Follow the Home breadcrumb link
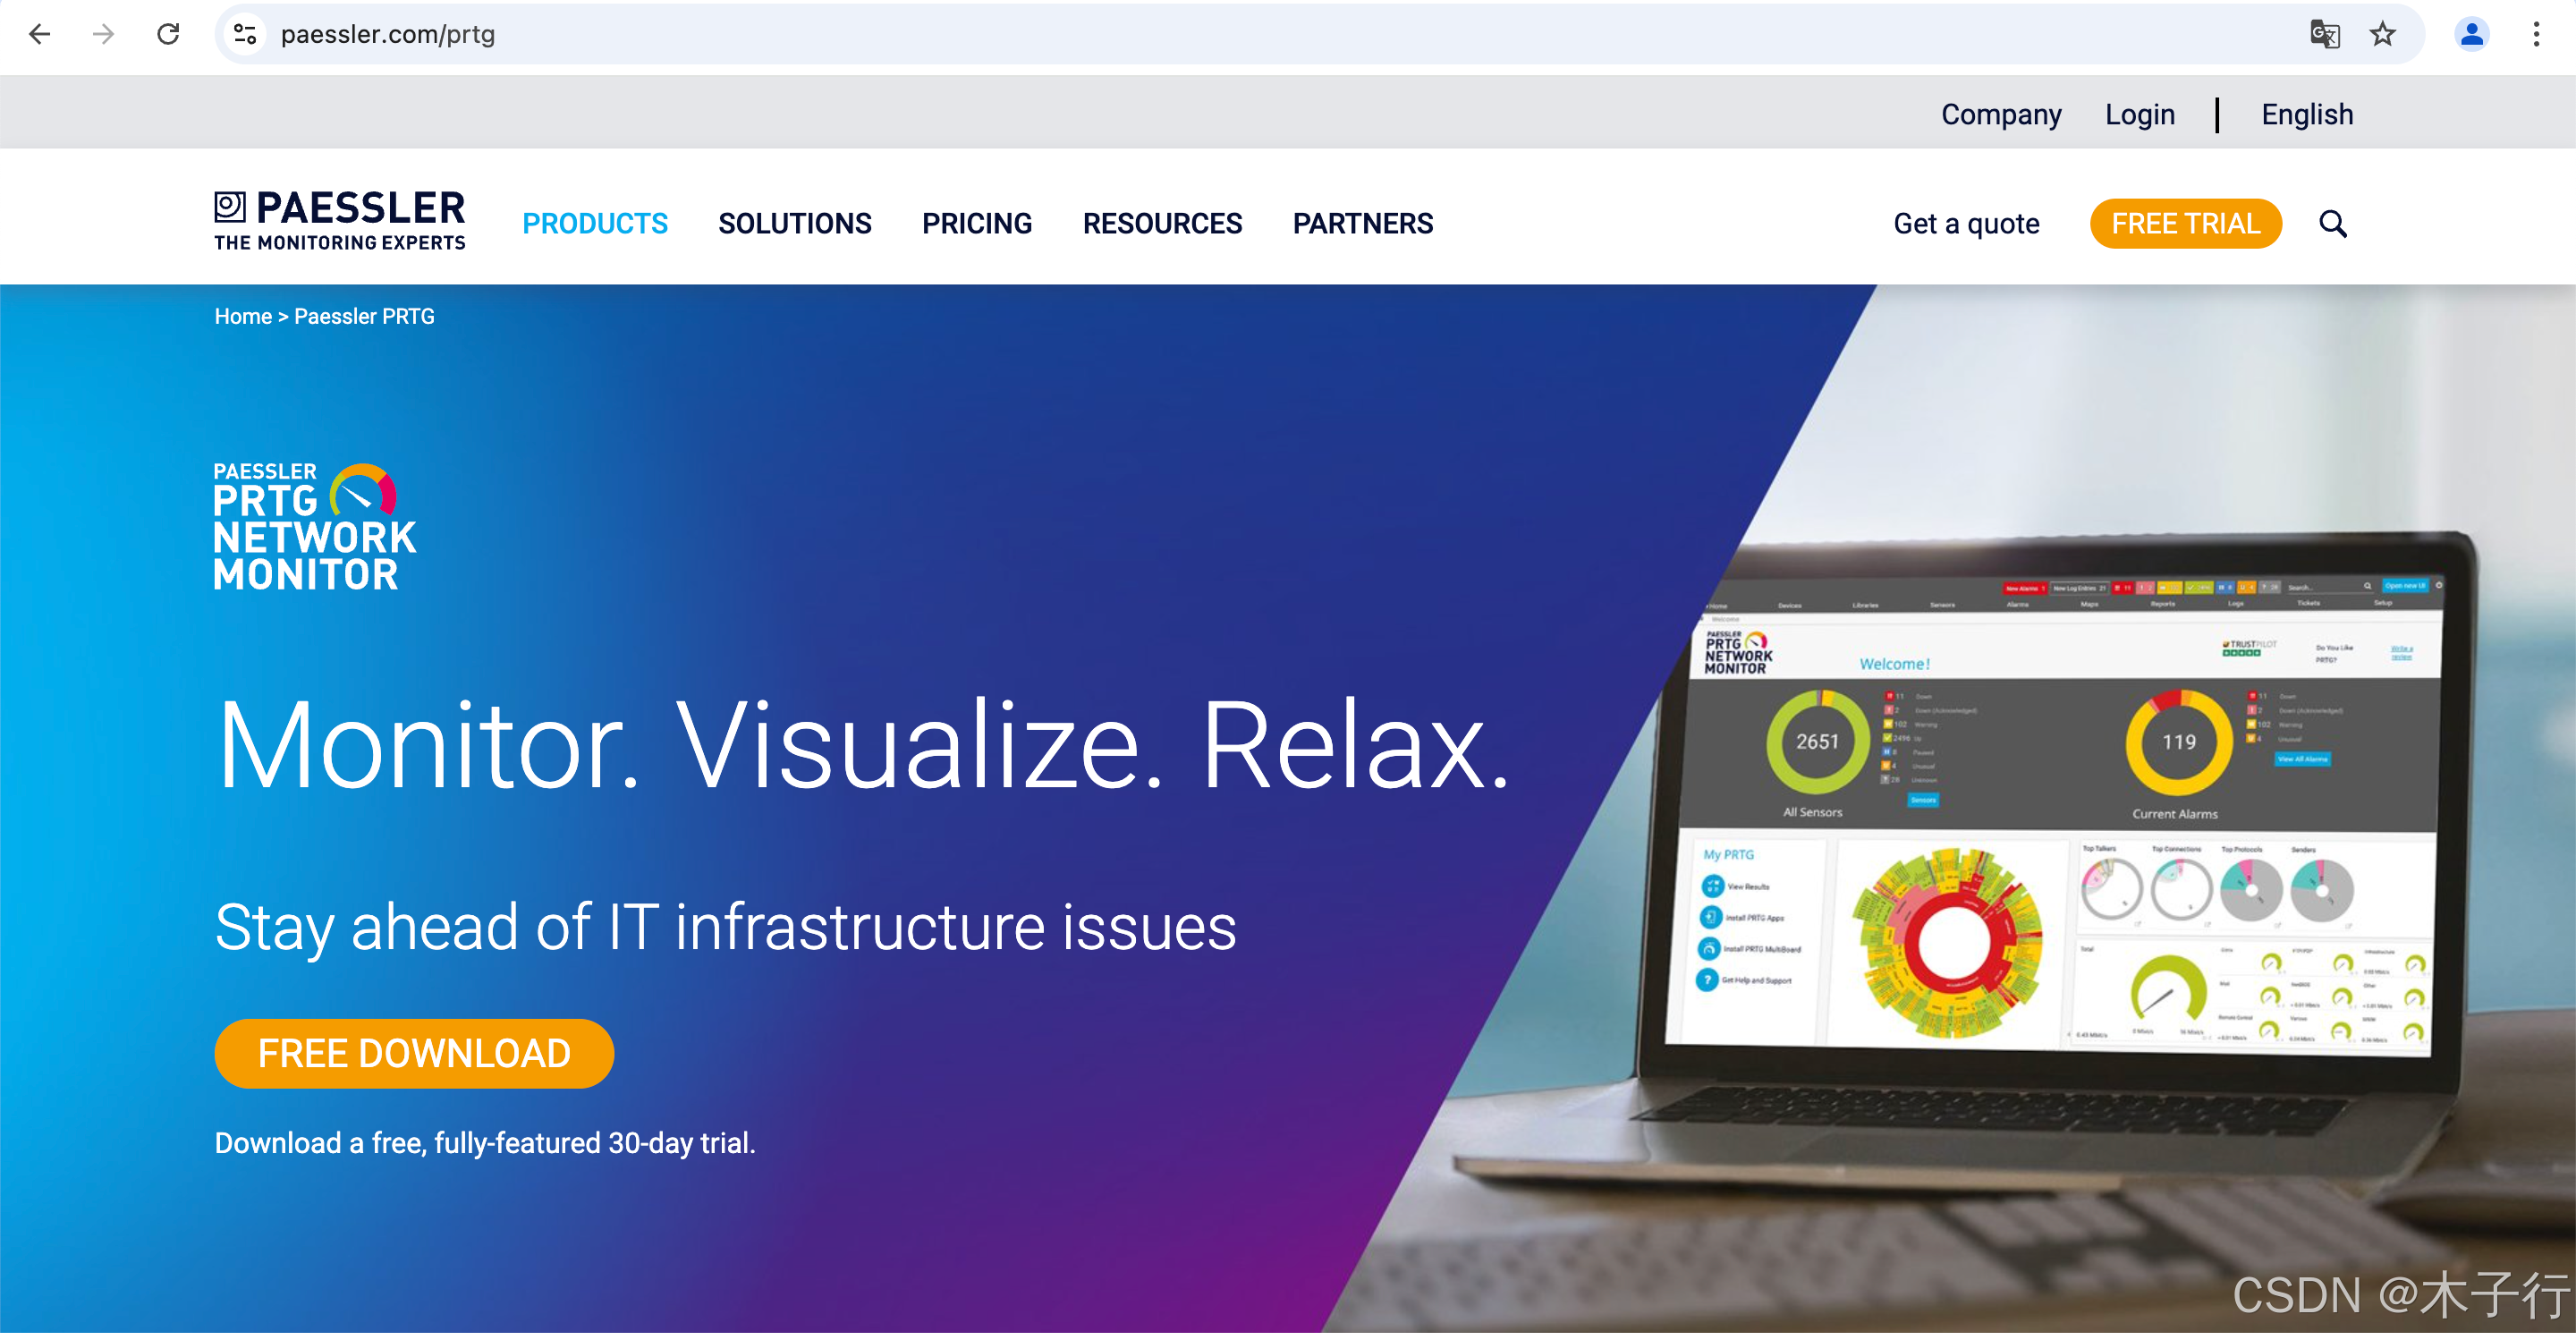The height and width of the screenshot is (1340, 2576). coord(242,317)
